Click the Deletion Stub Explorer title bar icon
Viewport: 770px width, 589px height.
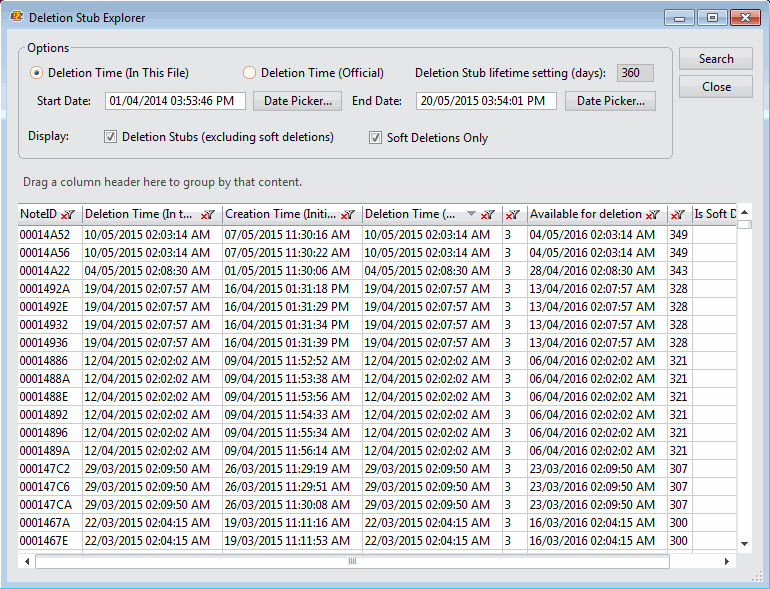(x=16, y=17)
